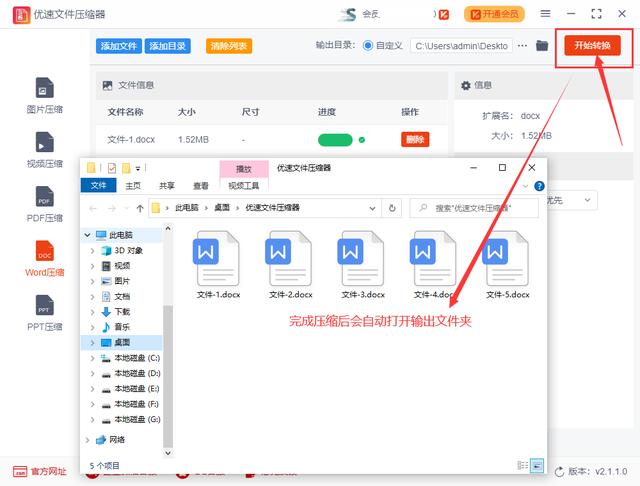Screen dimensions: 640x486
Task: Open the 查看 ribbon tab
Action: tap(200, 186)
